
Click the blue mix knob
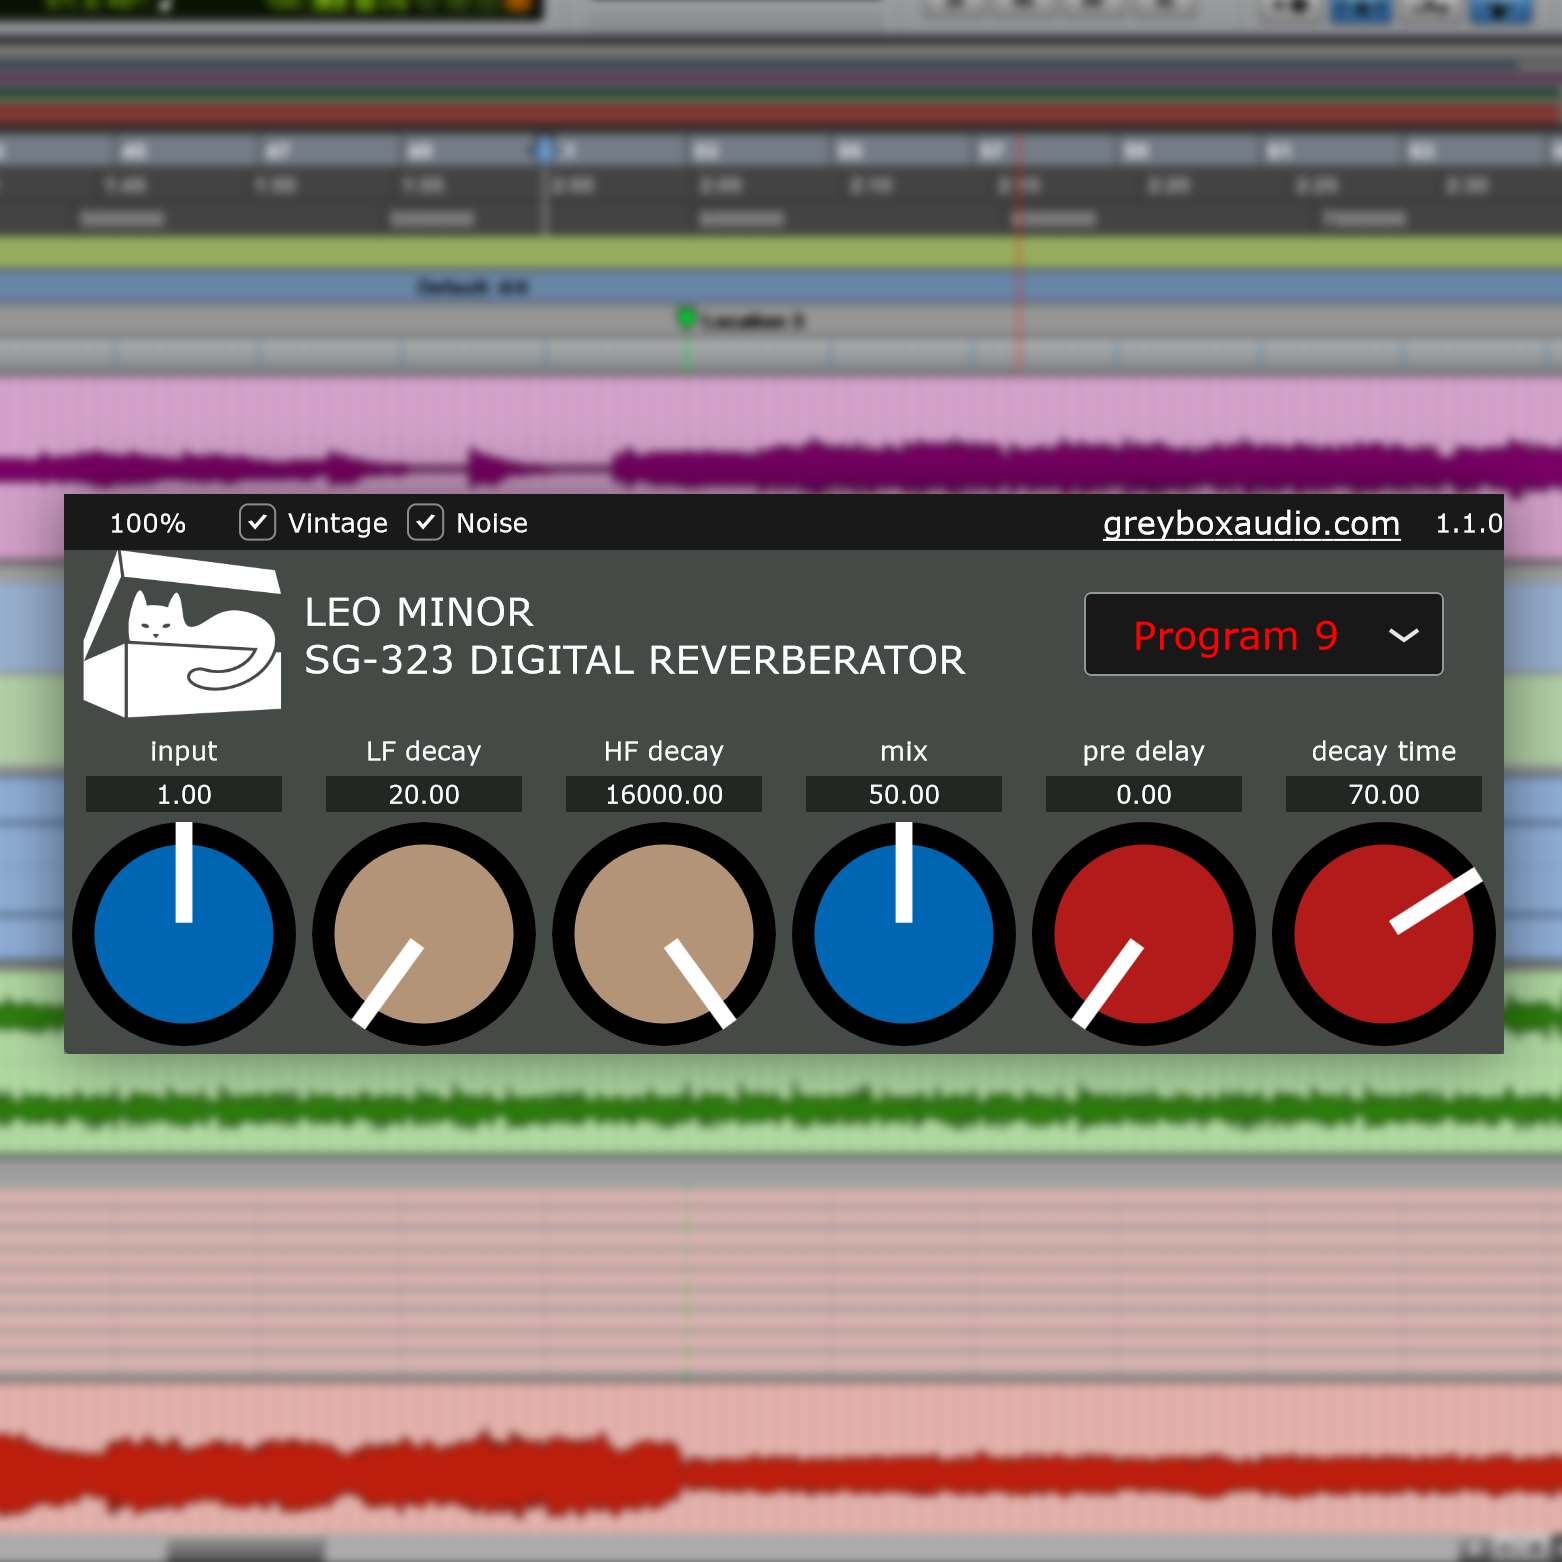click(904, 934)
